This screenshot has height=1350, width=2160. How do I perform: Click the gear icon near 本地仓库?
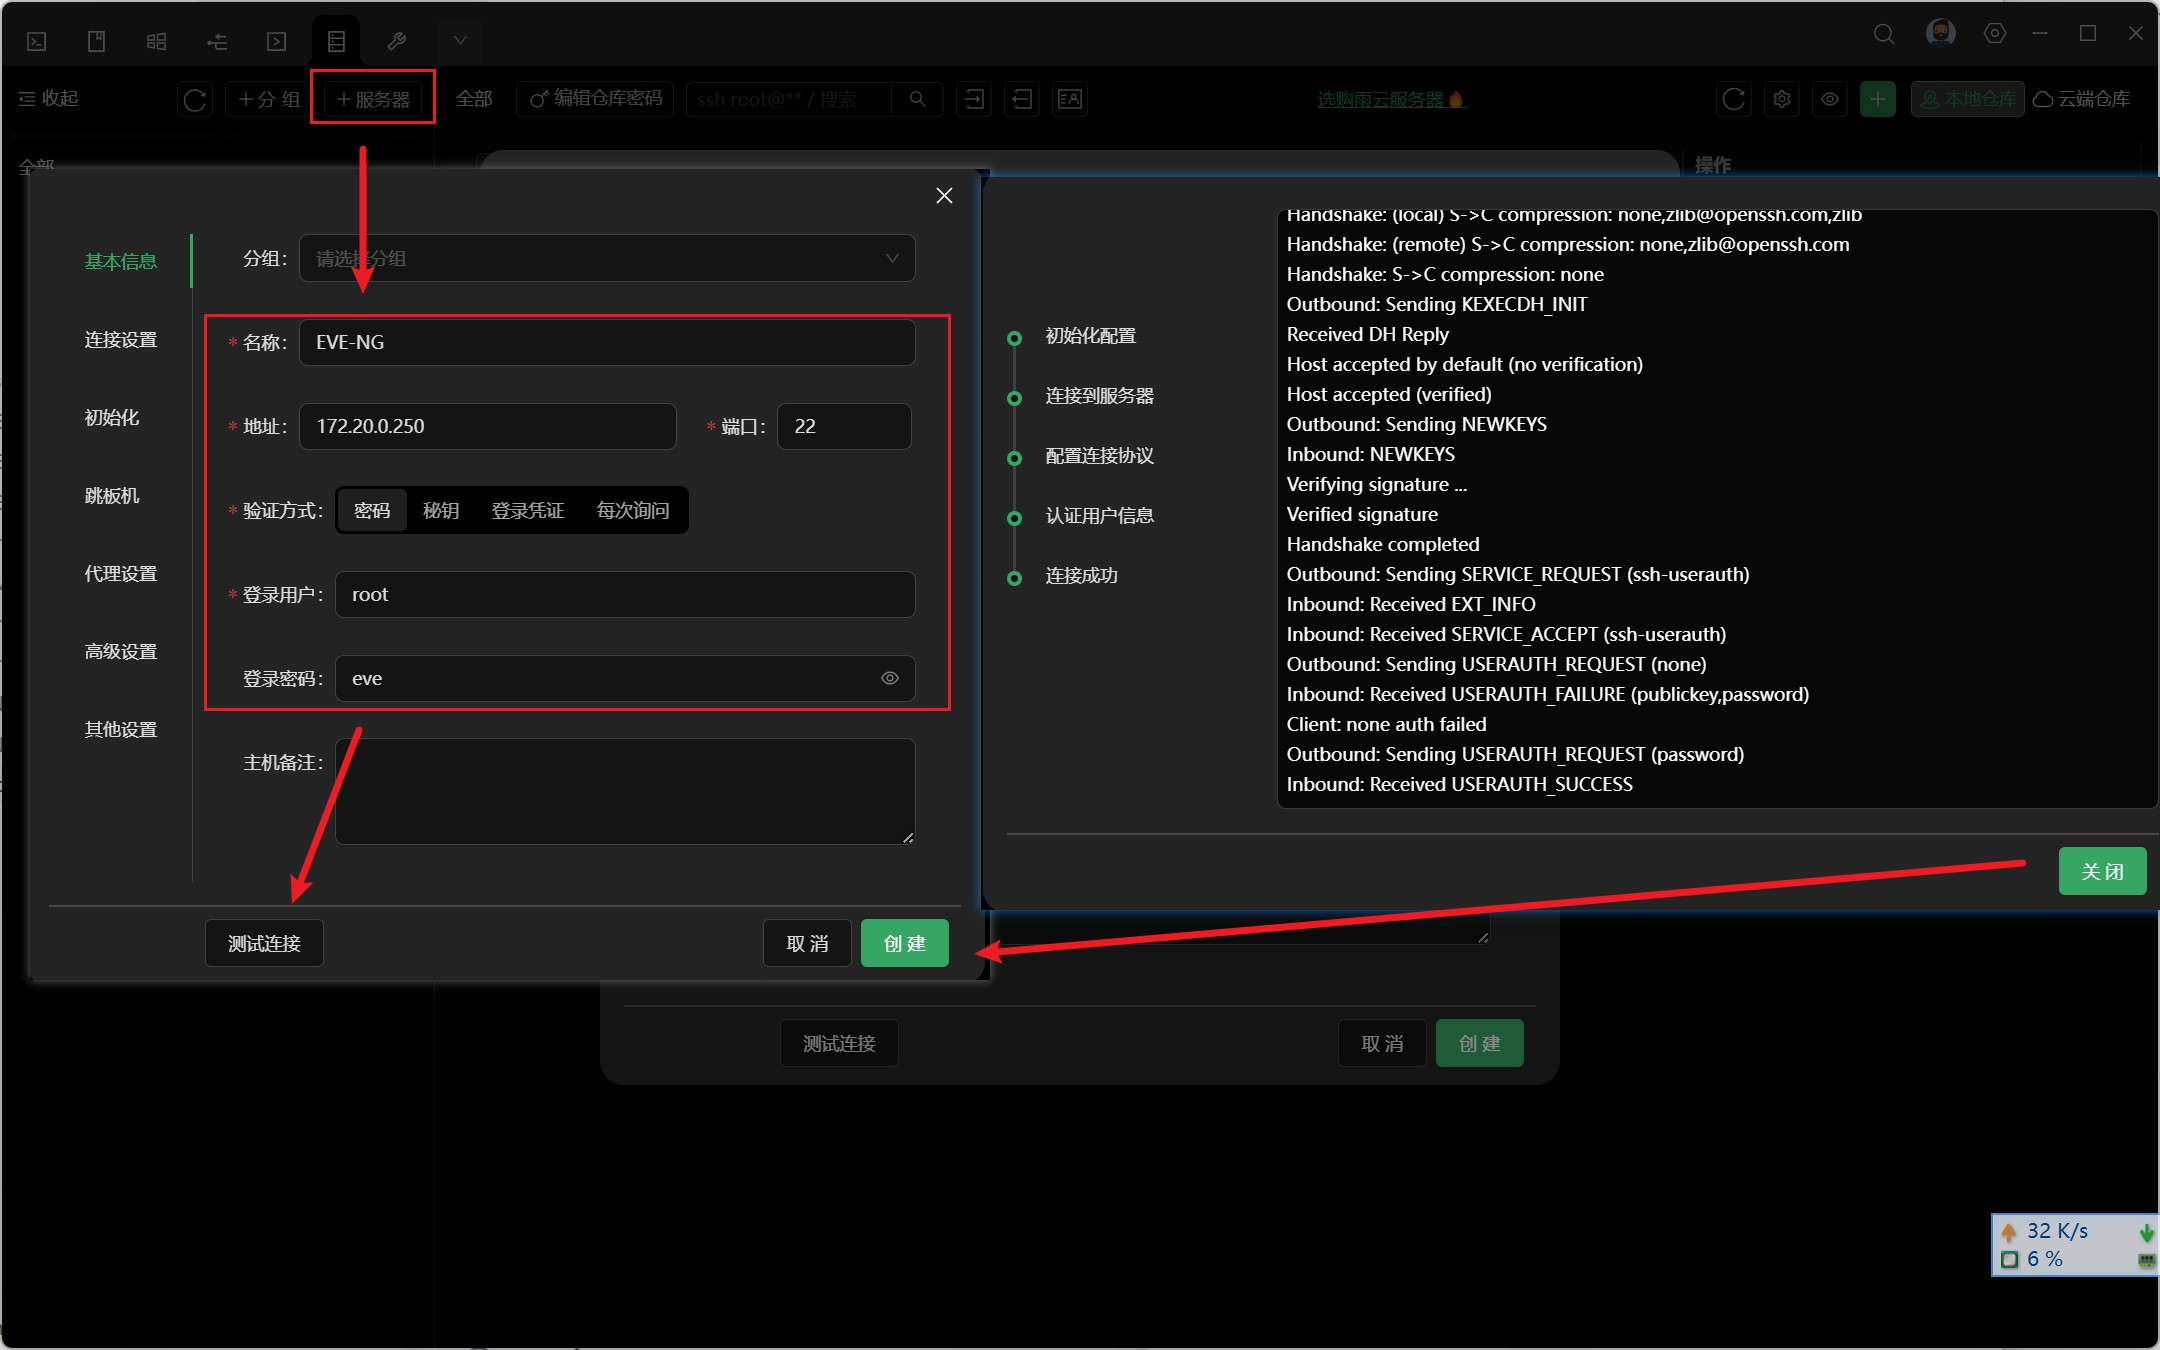click(1782, 99)
